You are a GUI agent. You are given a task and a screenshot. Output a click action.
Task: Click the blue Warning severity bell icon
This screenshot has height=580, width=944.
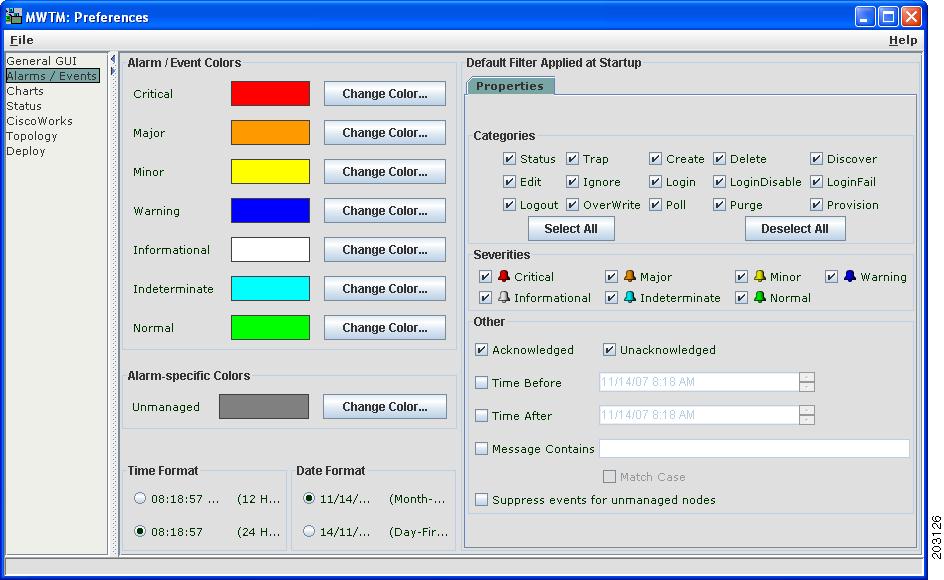pos(849,276)
